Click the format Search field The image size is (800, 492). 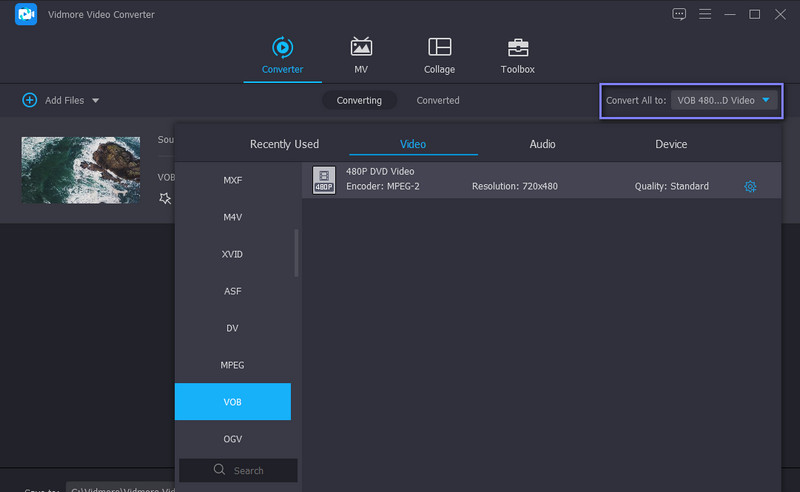(238, 470)
